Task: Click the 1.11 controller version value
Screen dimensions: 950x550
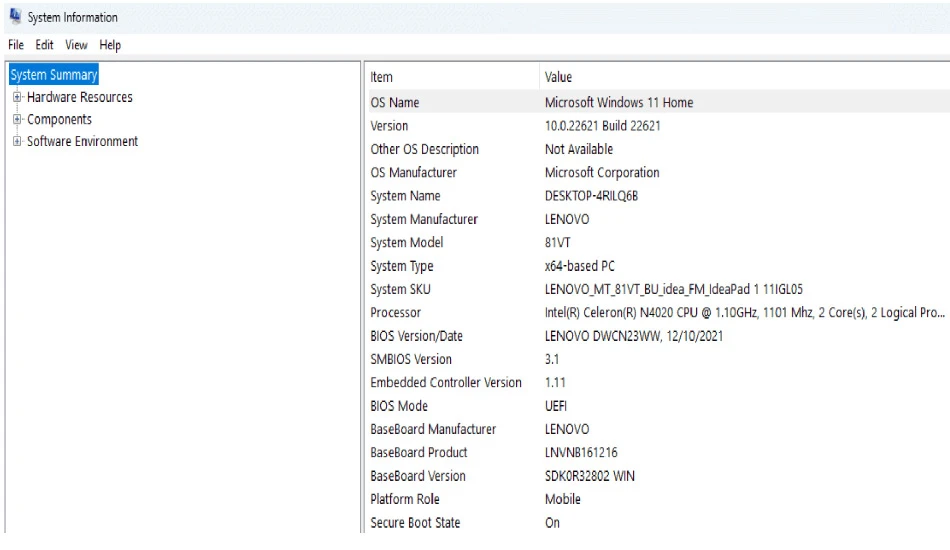Action: 555,382
